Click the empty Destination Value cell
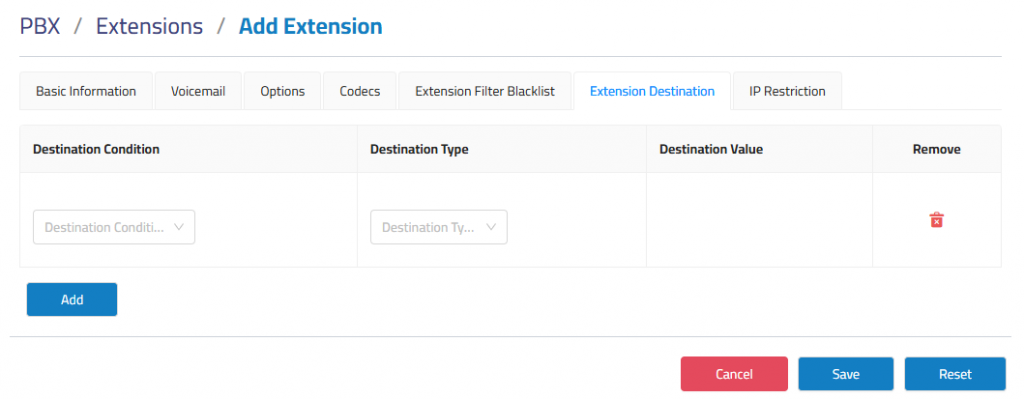Screen dimensions: 1024x399 click(760, 220)
